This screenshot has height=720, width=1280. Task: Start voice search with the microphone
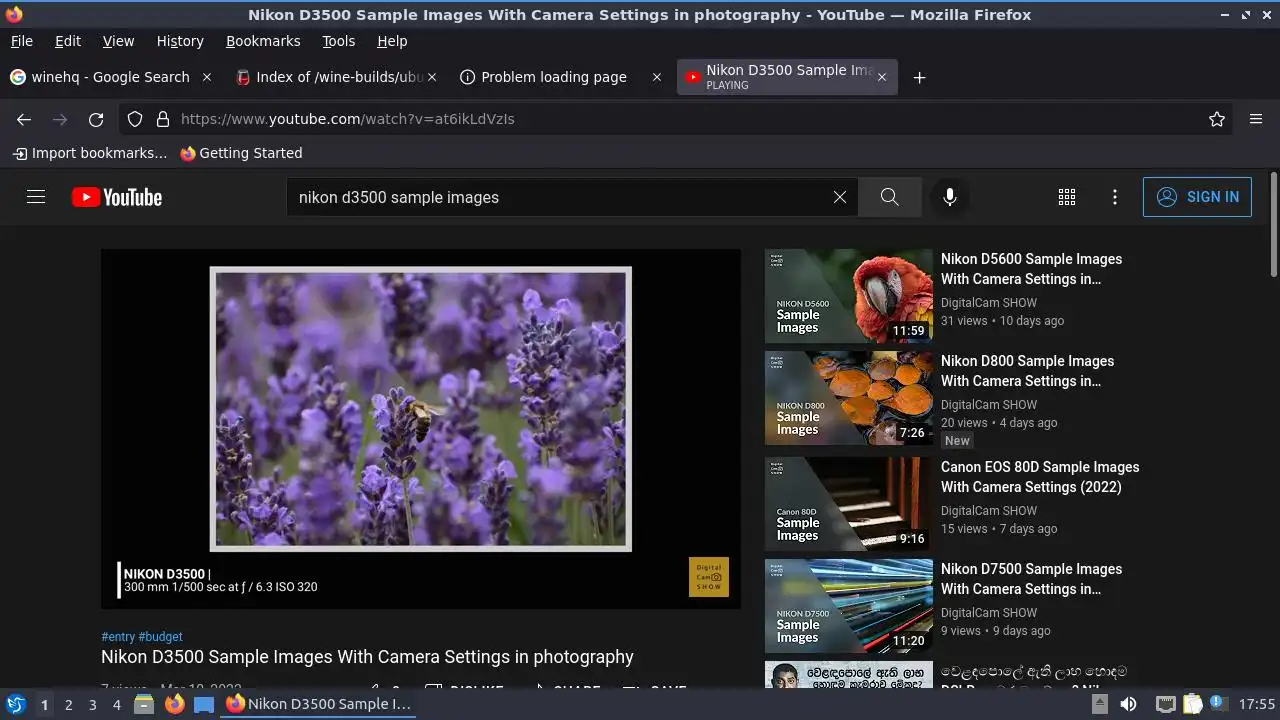pos(950,197)
